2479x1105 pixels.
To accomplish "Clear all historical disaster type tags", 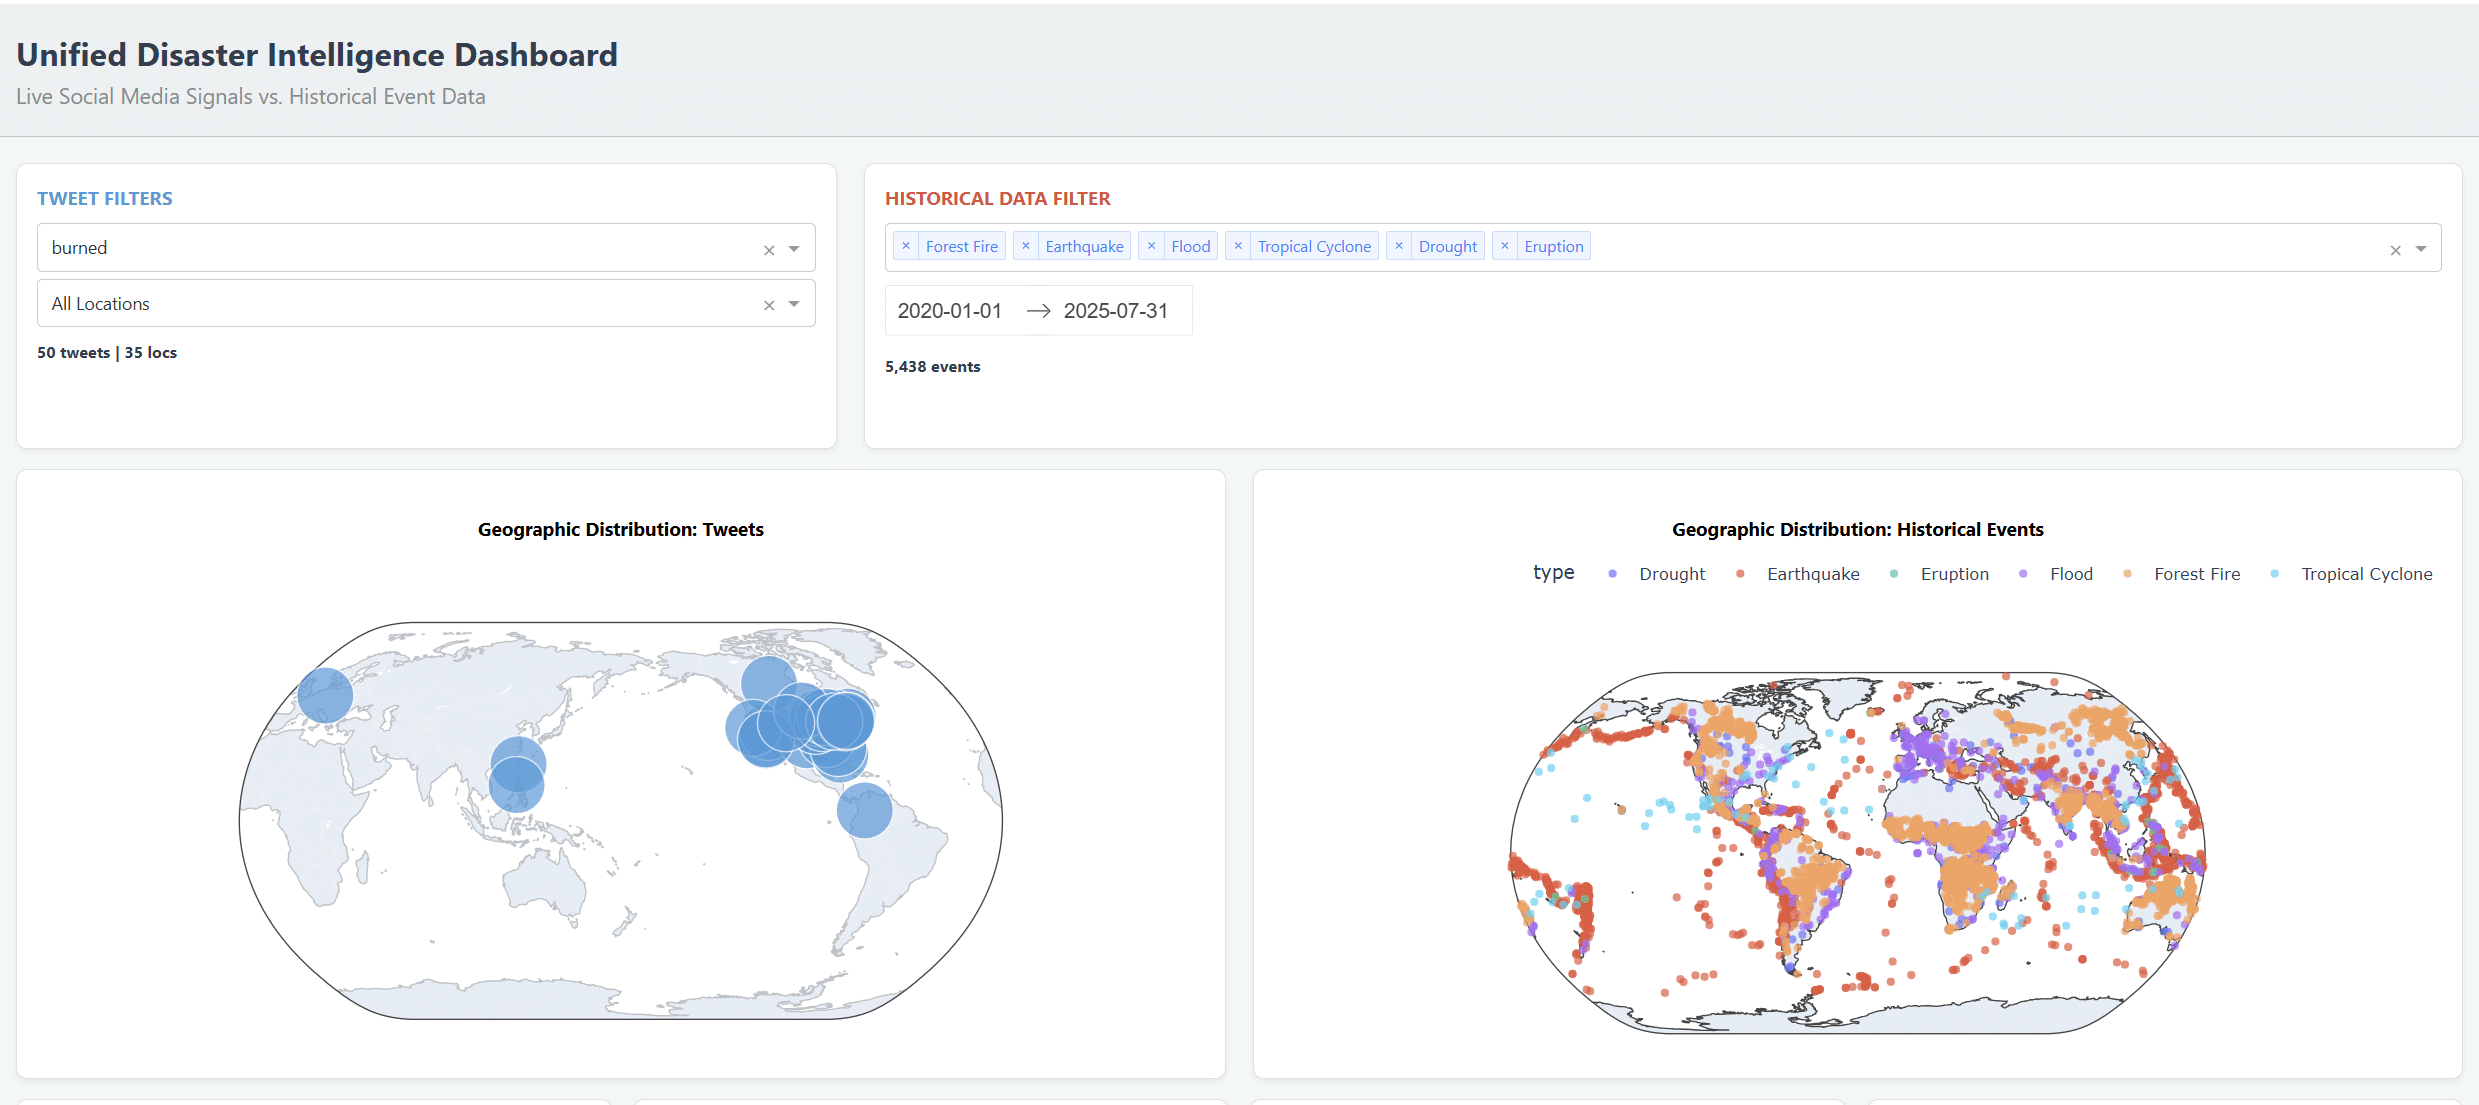I will [2395, 250].
